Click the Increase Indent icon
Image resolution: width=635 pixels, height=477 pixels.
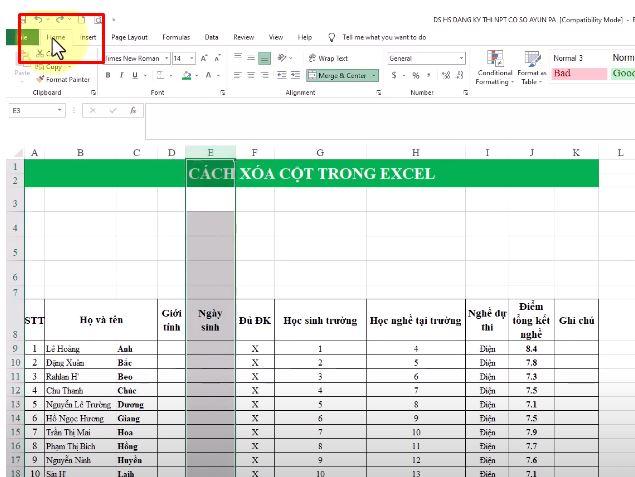pyautogui.click(x=296, y=75)
